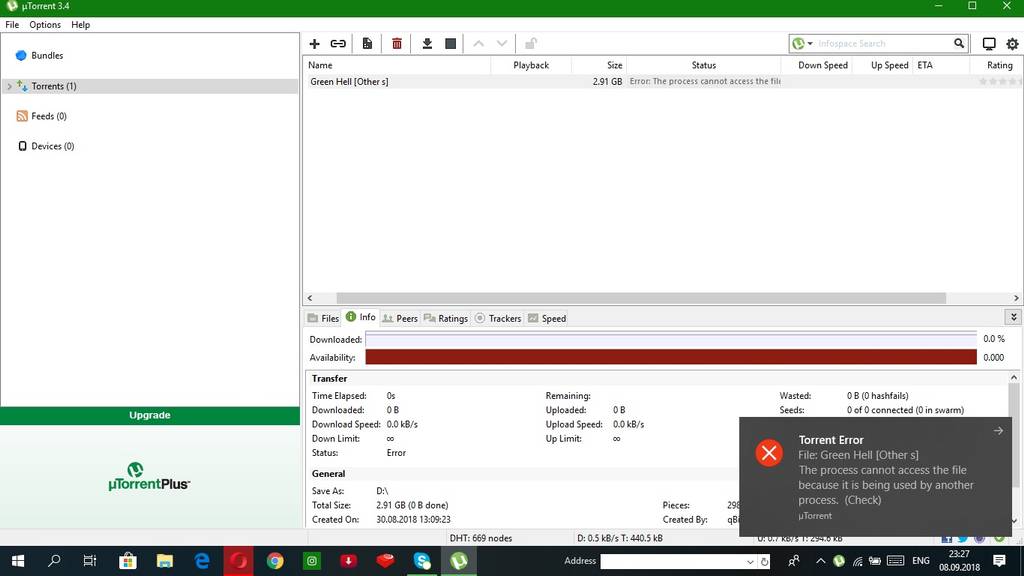
Task: Open preferences with the gear icon
Action: point(1012,44)
